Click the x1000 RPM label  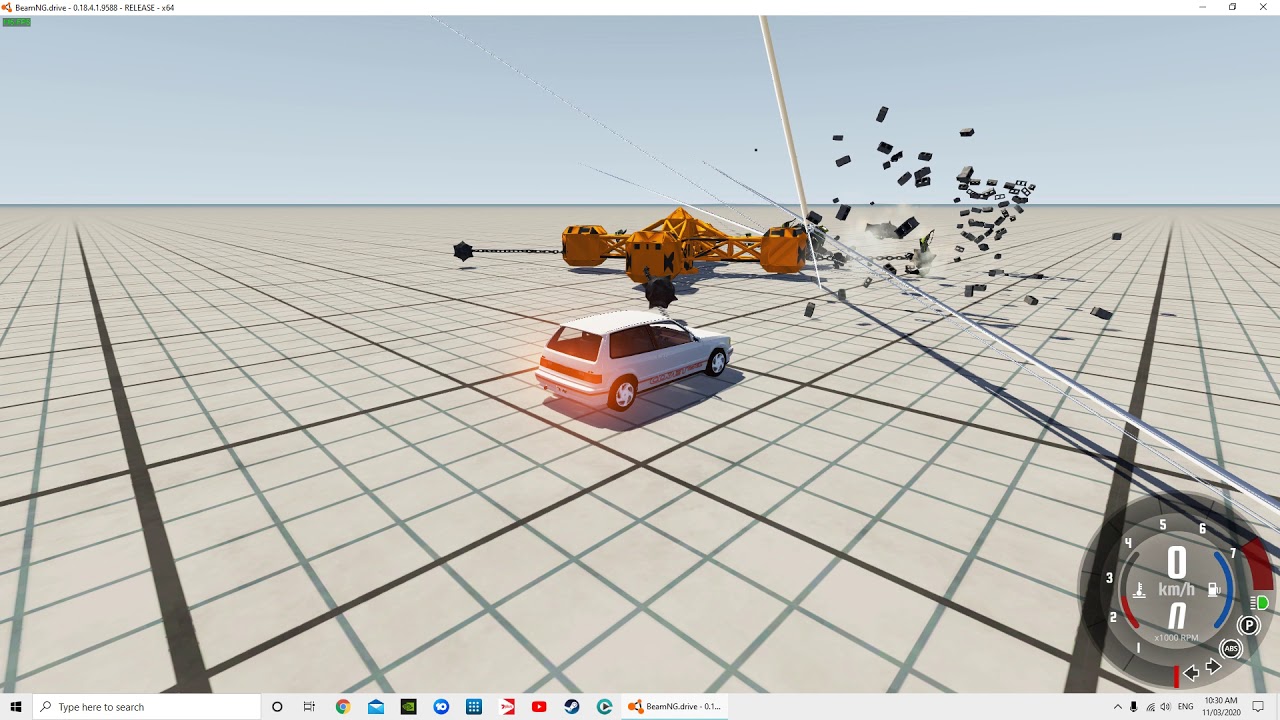point(1176,638)
